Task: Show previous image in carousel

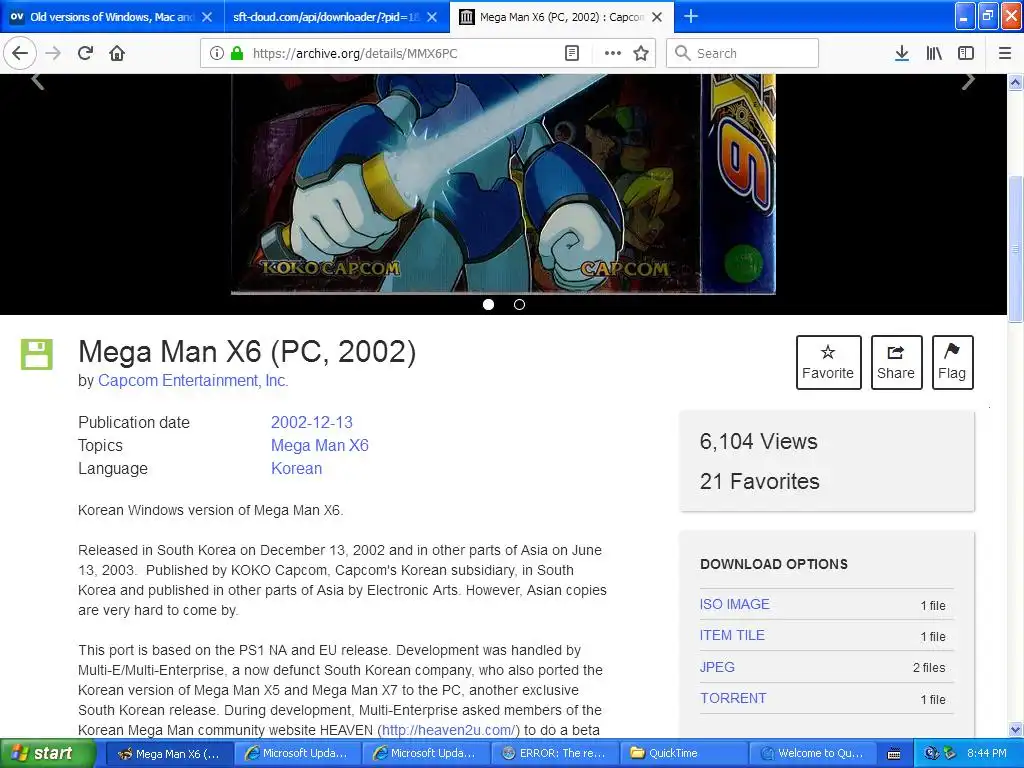Action: point(38,81)
